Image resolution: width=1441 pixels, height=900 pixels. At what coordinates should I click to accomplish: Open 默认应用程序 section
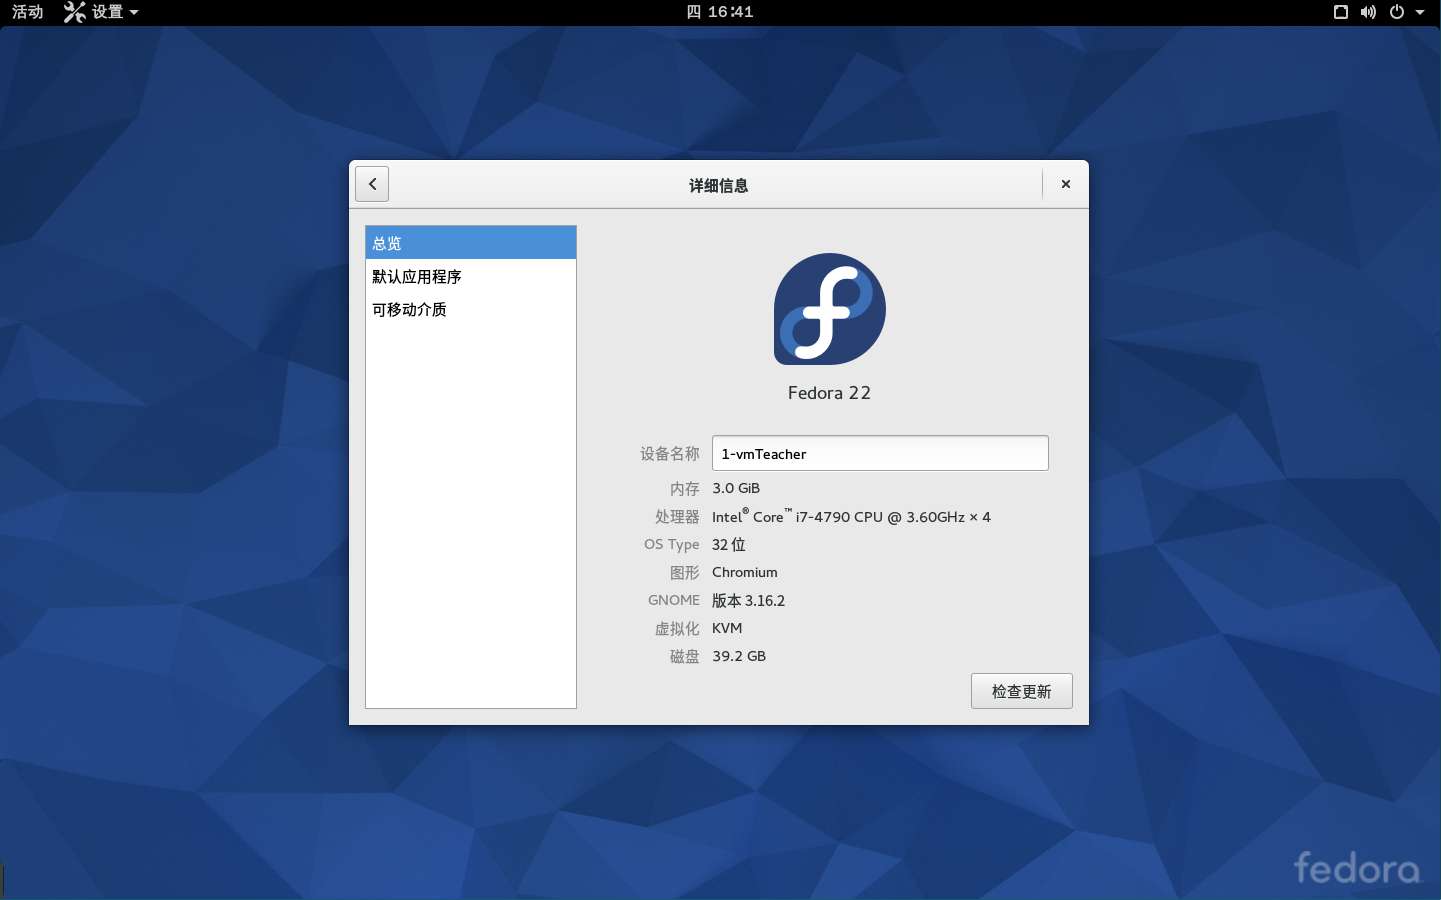[471, 276]
